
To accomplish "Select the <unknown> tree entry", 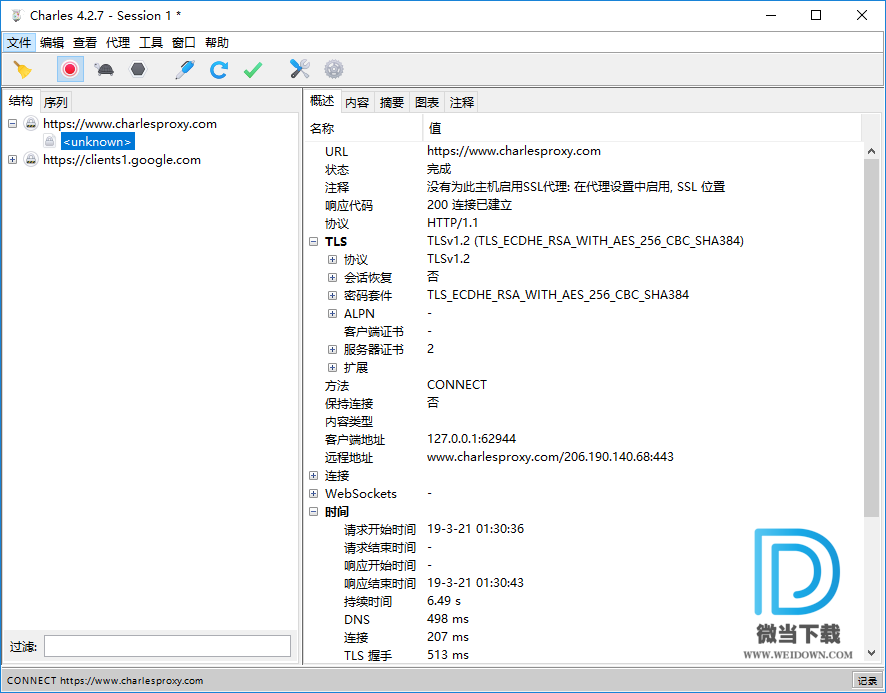I will point(98,141).
